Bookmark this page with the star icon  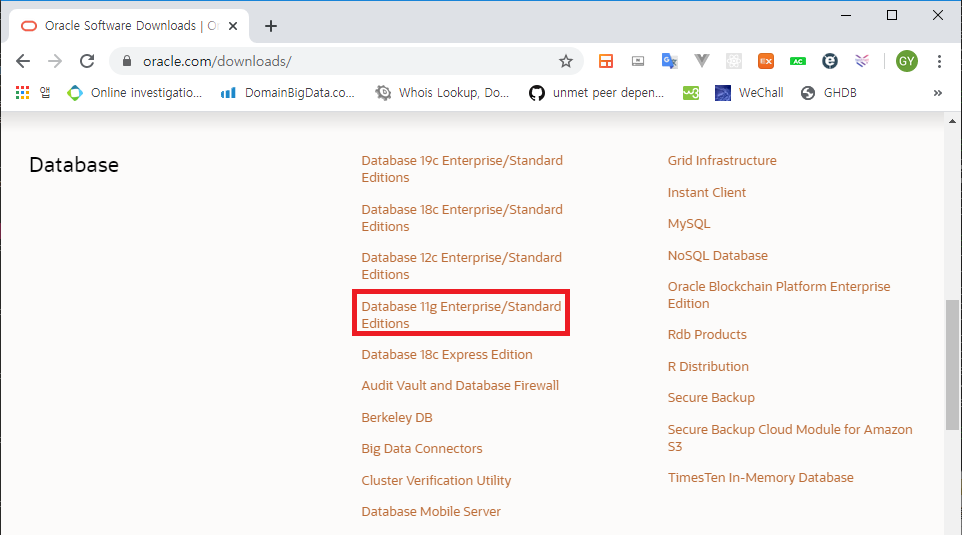click(x=566, y=61)
